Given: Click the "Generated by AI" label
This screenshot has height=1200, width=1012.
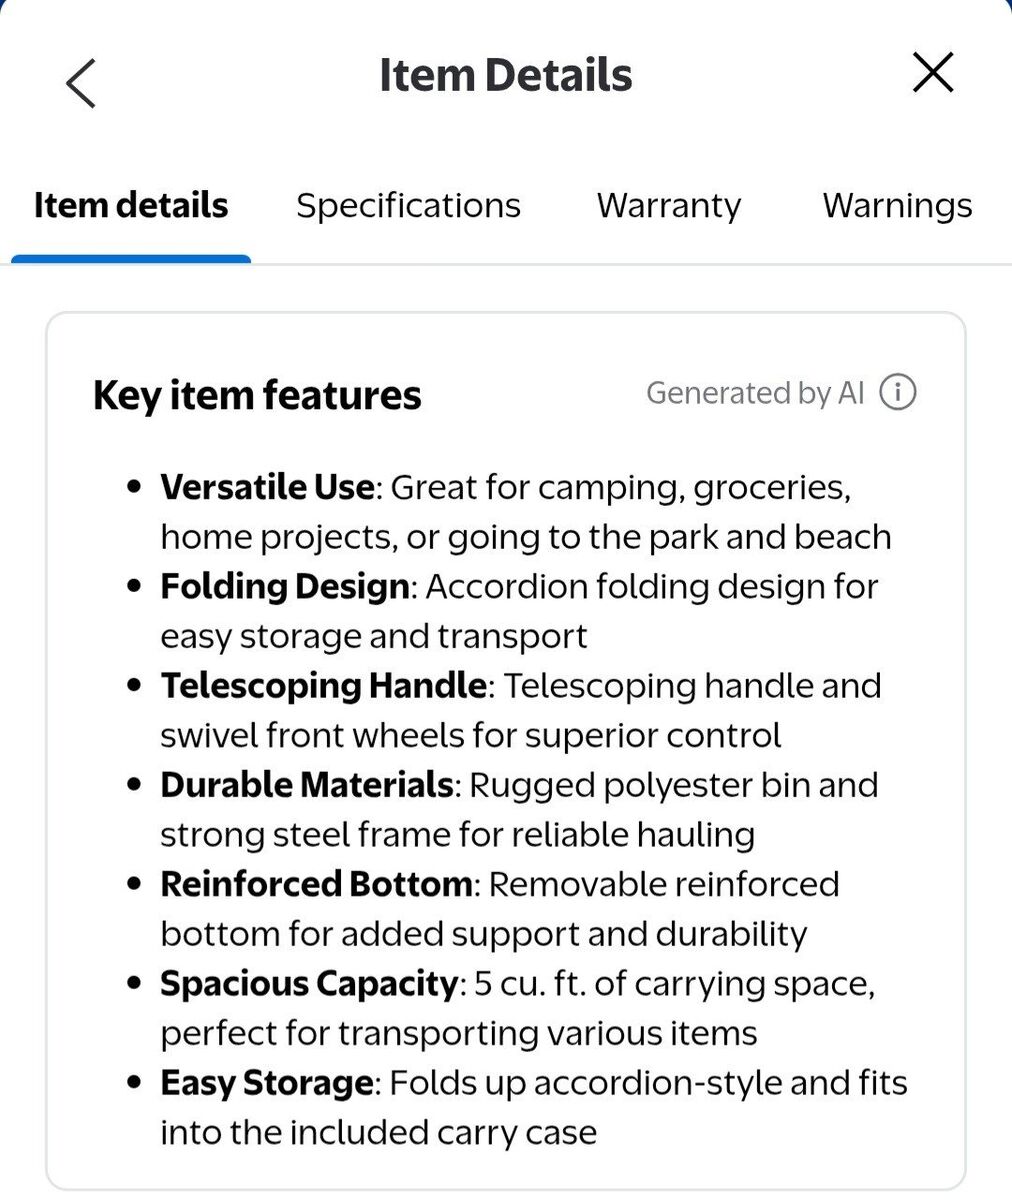Looking at the screenshot, I should coord(755,393).
